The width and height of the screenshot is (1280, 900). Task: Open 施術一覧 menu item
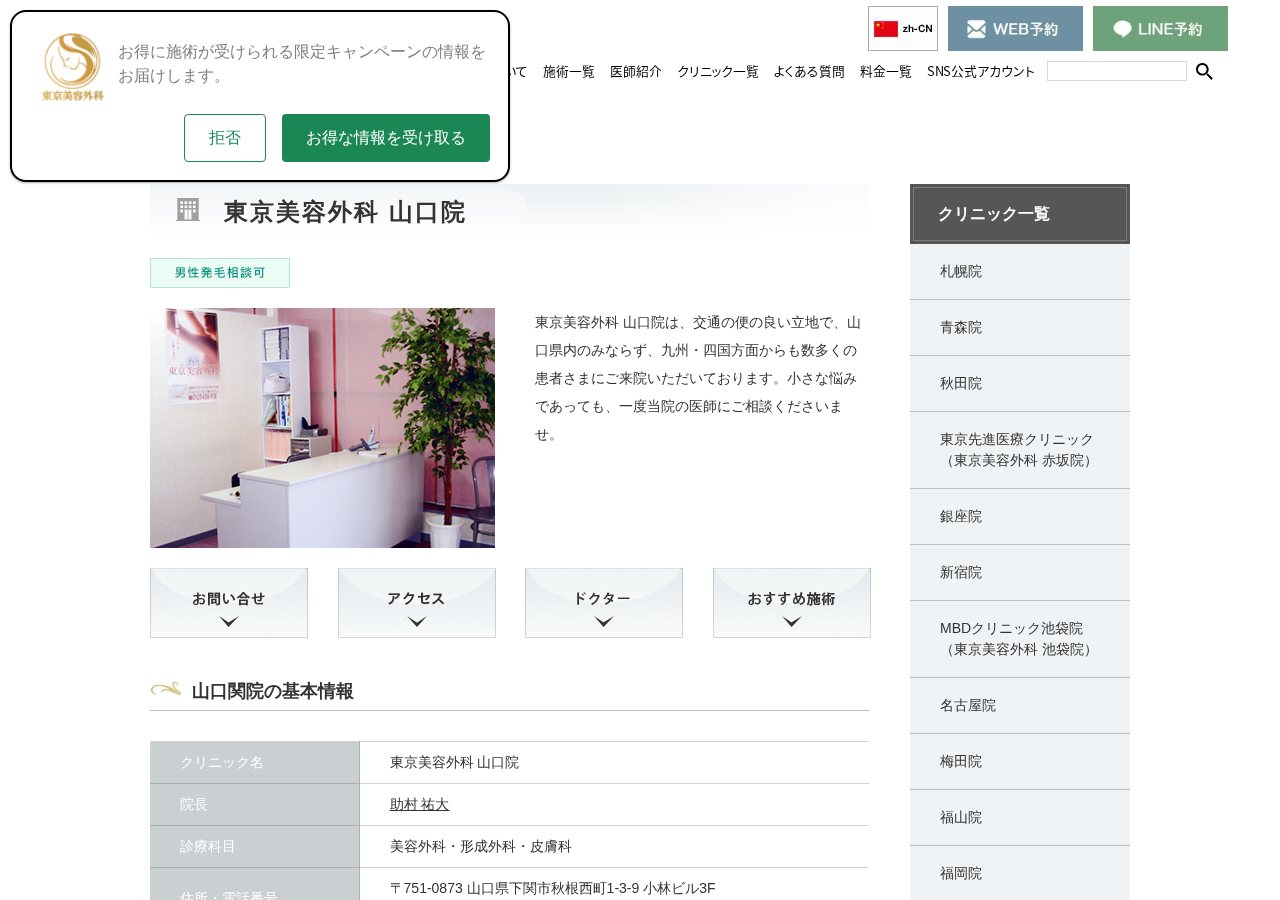(569, 71)
